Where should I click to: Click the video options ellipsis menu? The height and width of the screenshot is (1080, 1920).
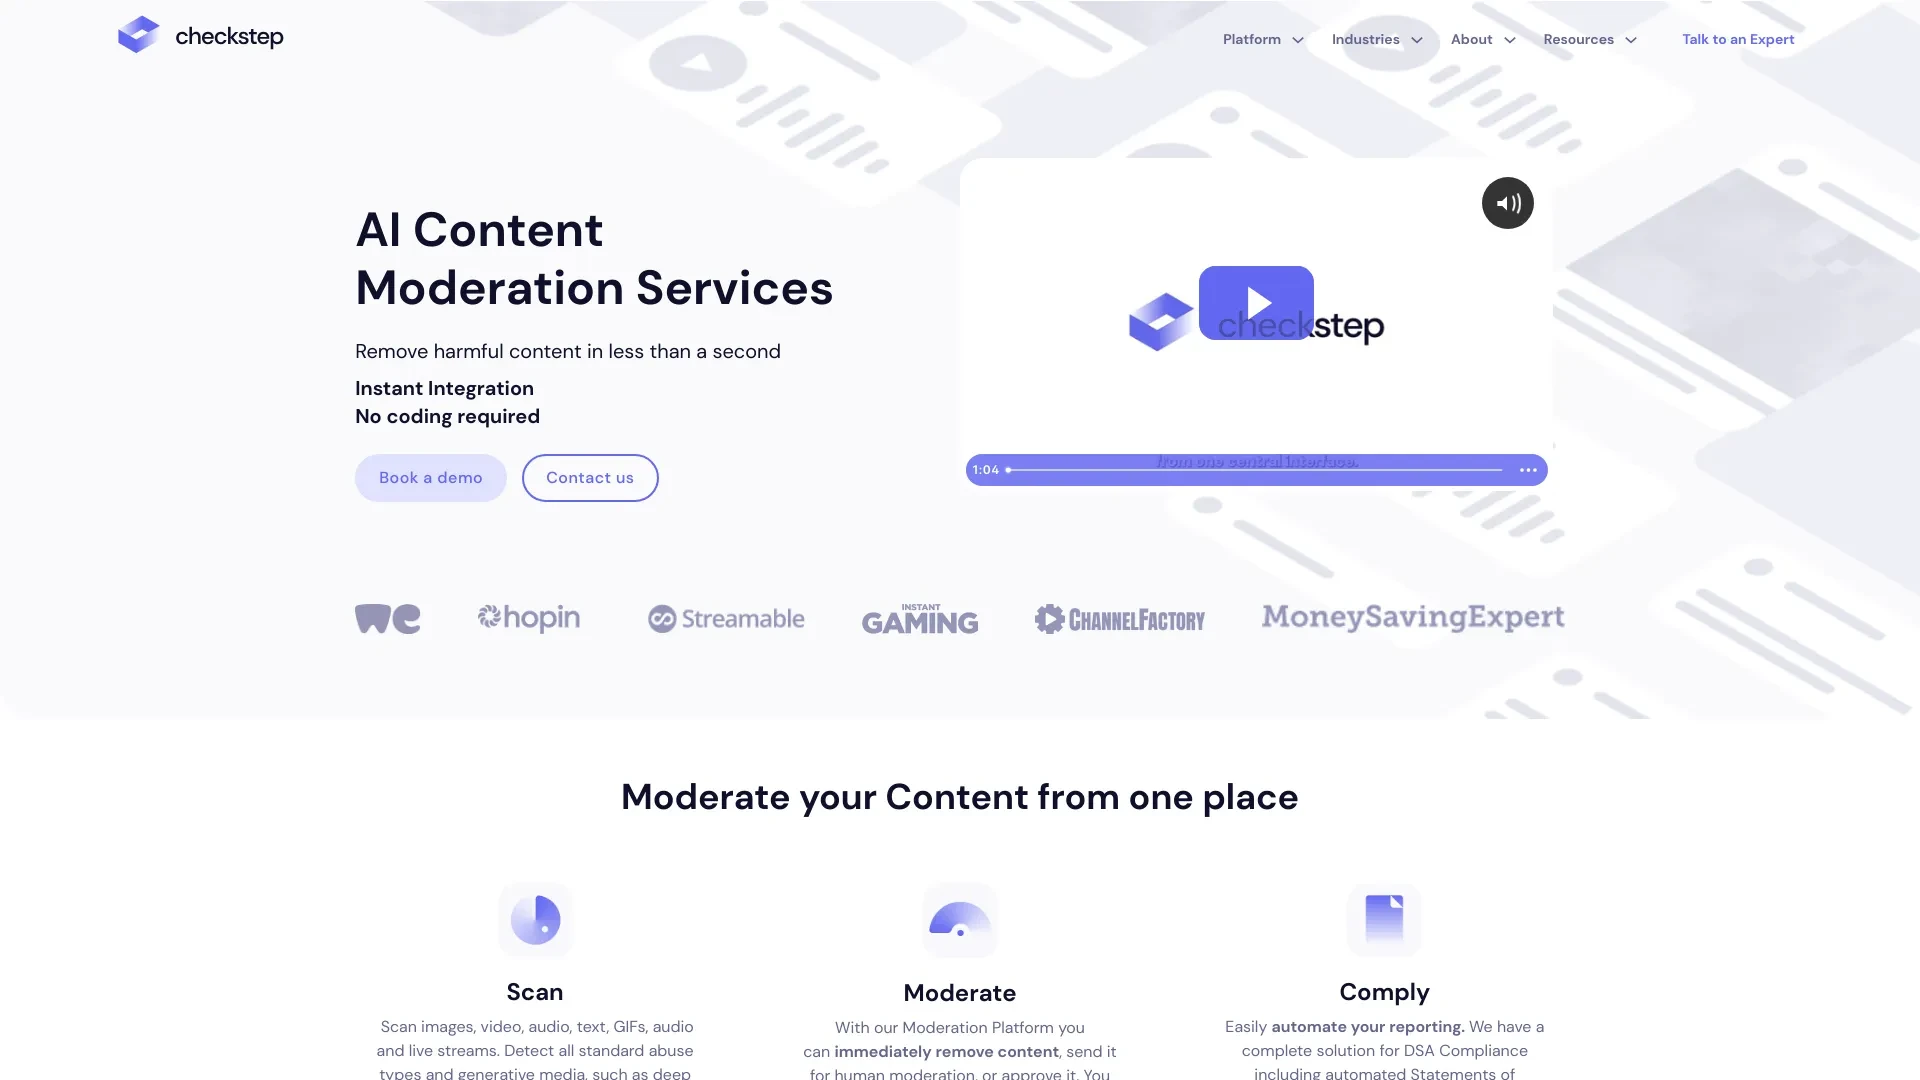point(1528,469)
